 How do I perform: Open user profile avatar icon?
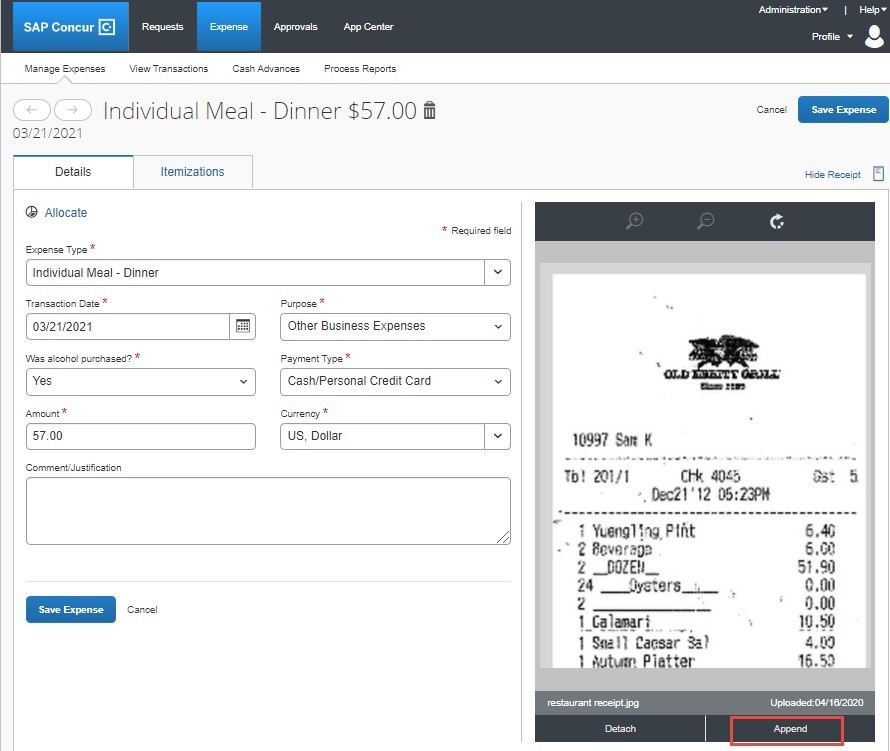874,36
